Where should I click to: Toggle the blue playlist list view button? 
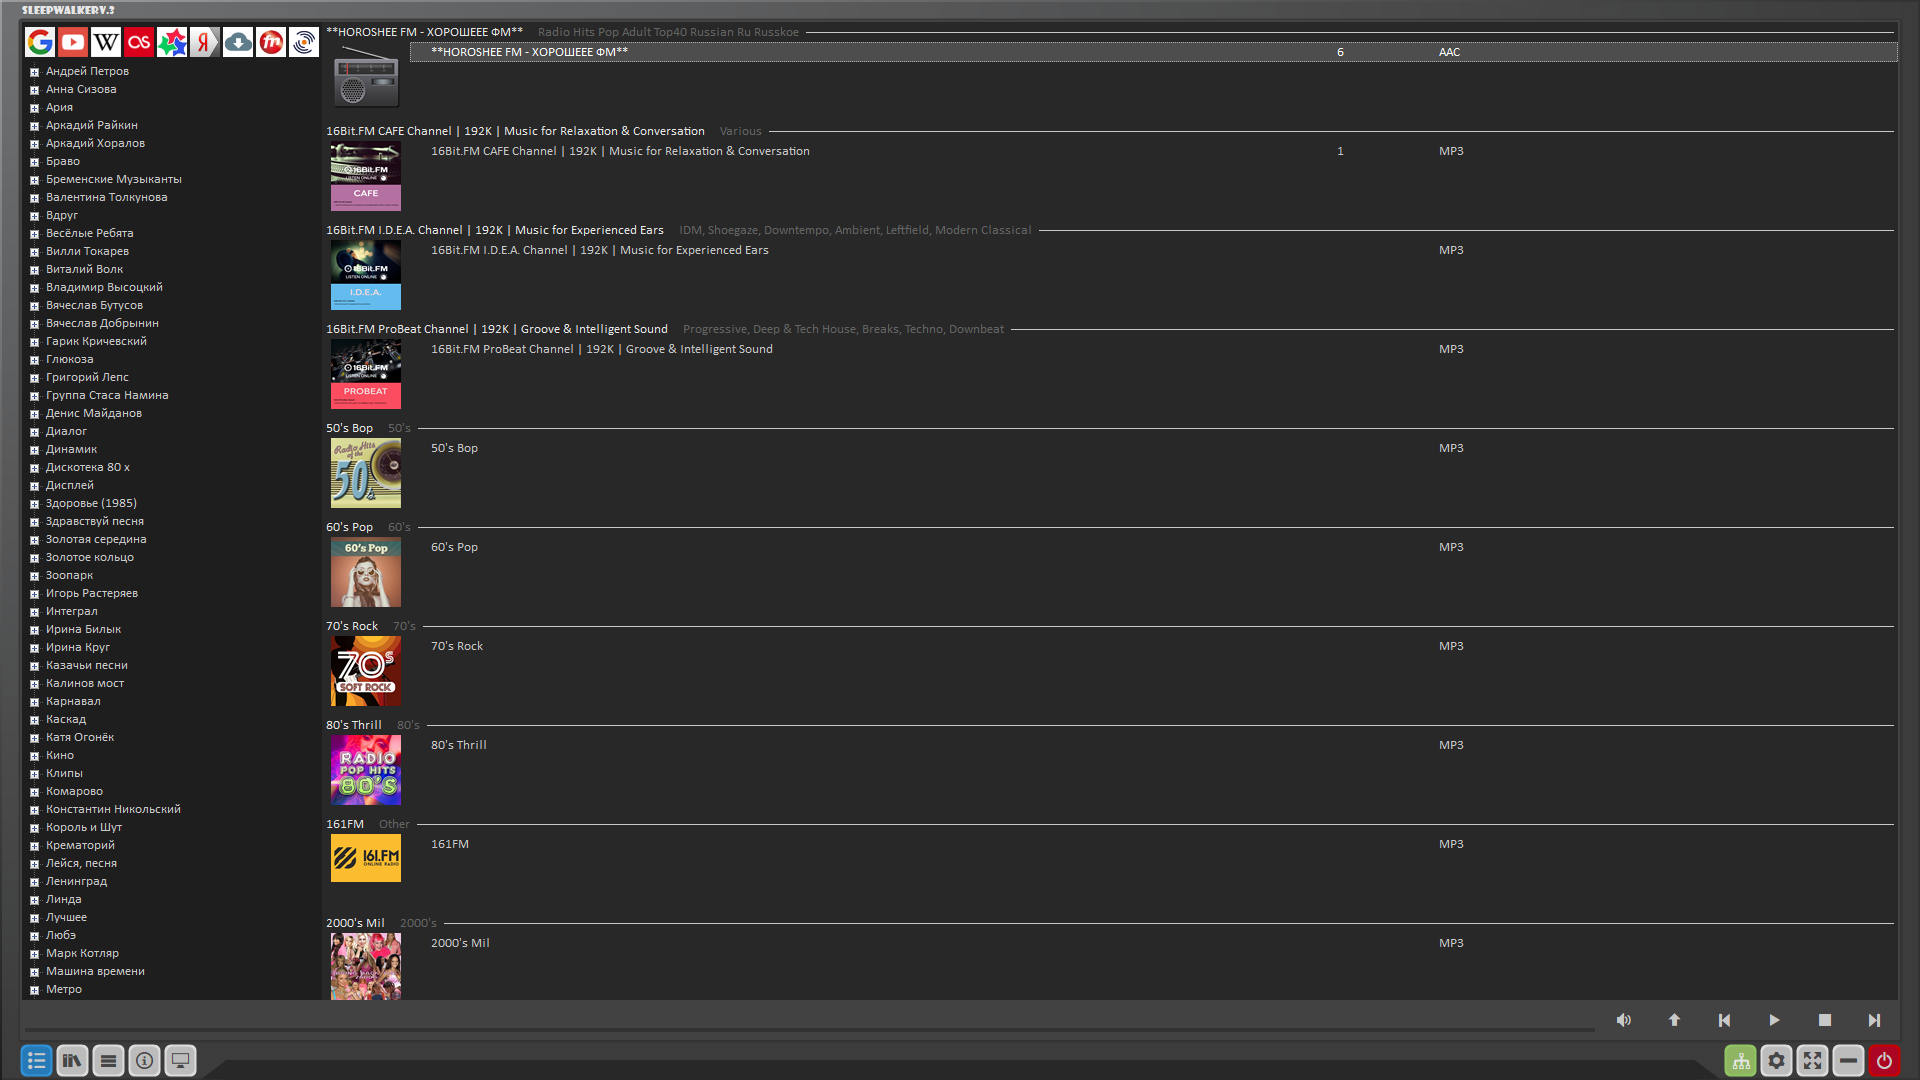click(x=36, y=1060)
